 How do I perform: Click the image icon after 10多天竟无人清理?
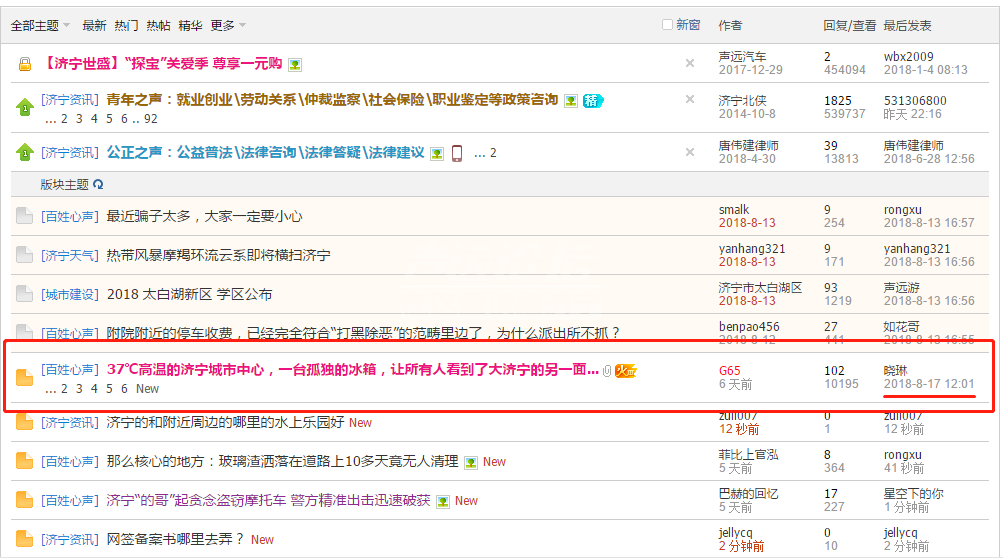(x=471, y=462)
